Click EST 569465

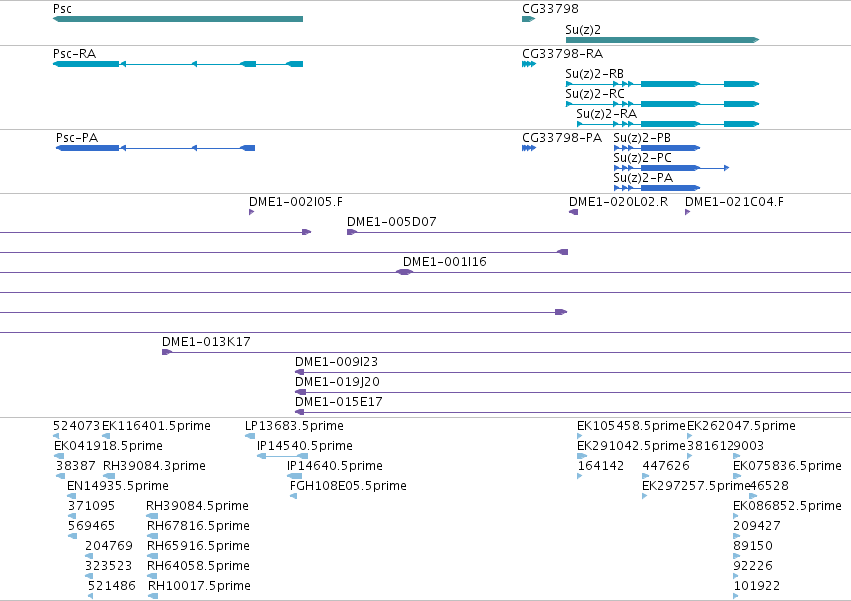91,526
